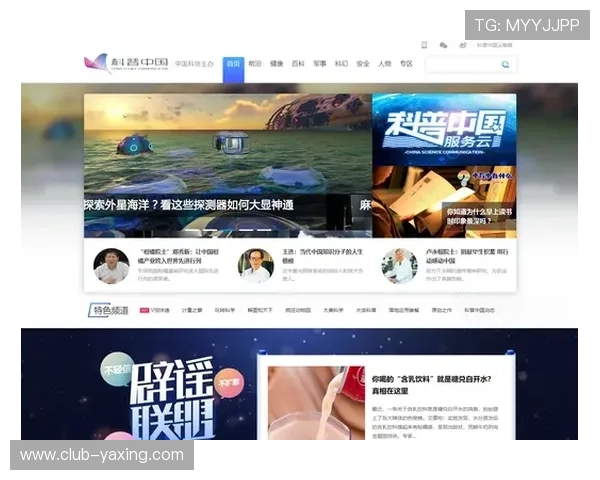The width and height of the screenshot is (600, 480).
Task: Open the 专区 navigation item
Action: point(406,64)
